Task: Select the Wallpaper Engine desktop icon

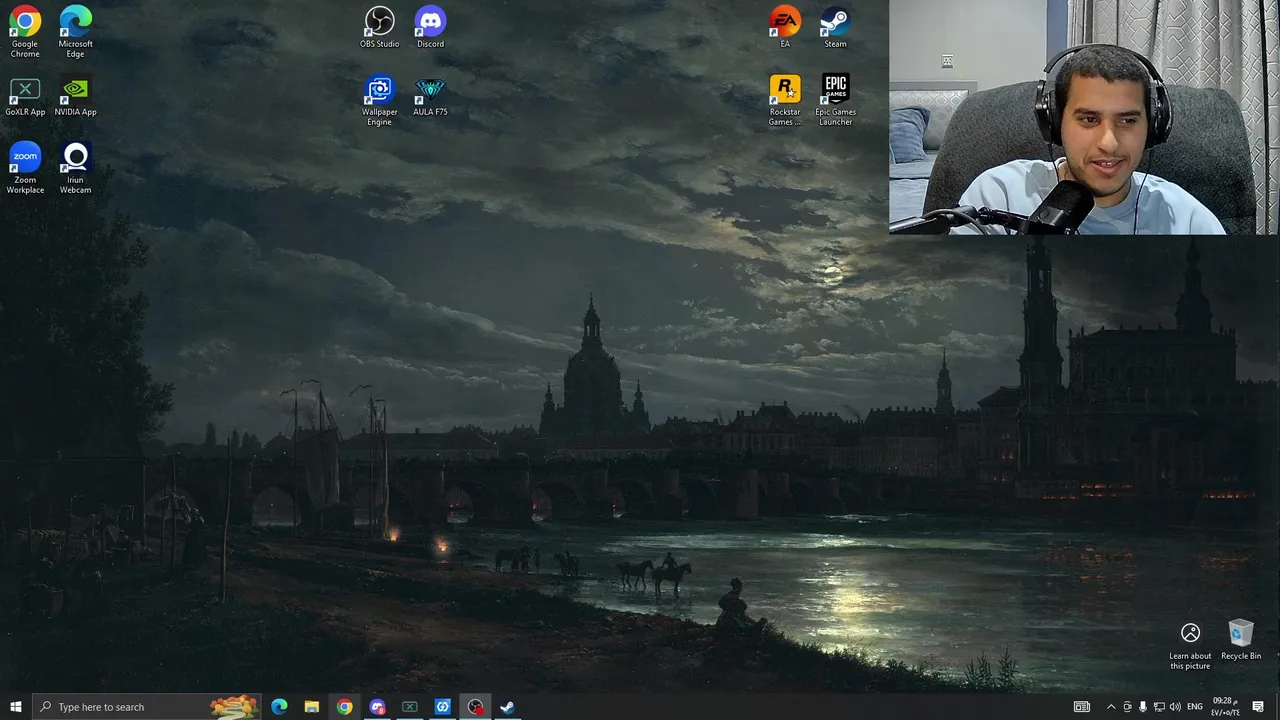Action: pyautogui.click(x=379, y=100)
